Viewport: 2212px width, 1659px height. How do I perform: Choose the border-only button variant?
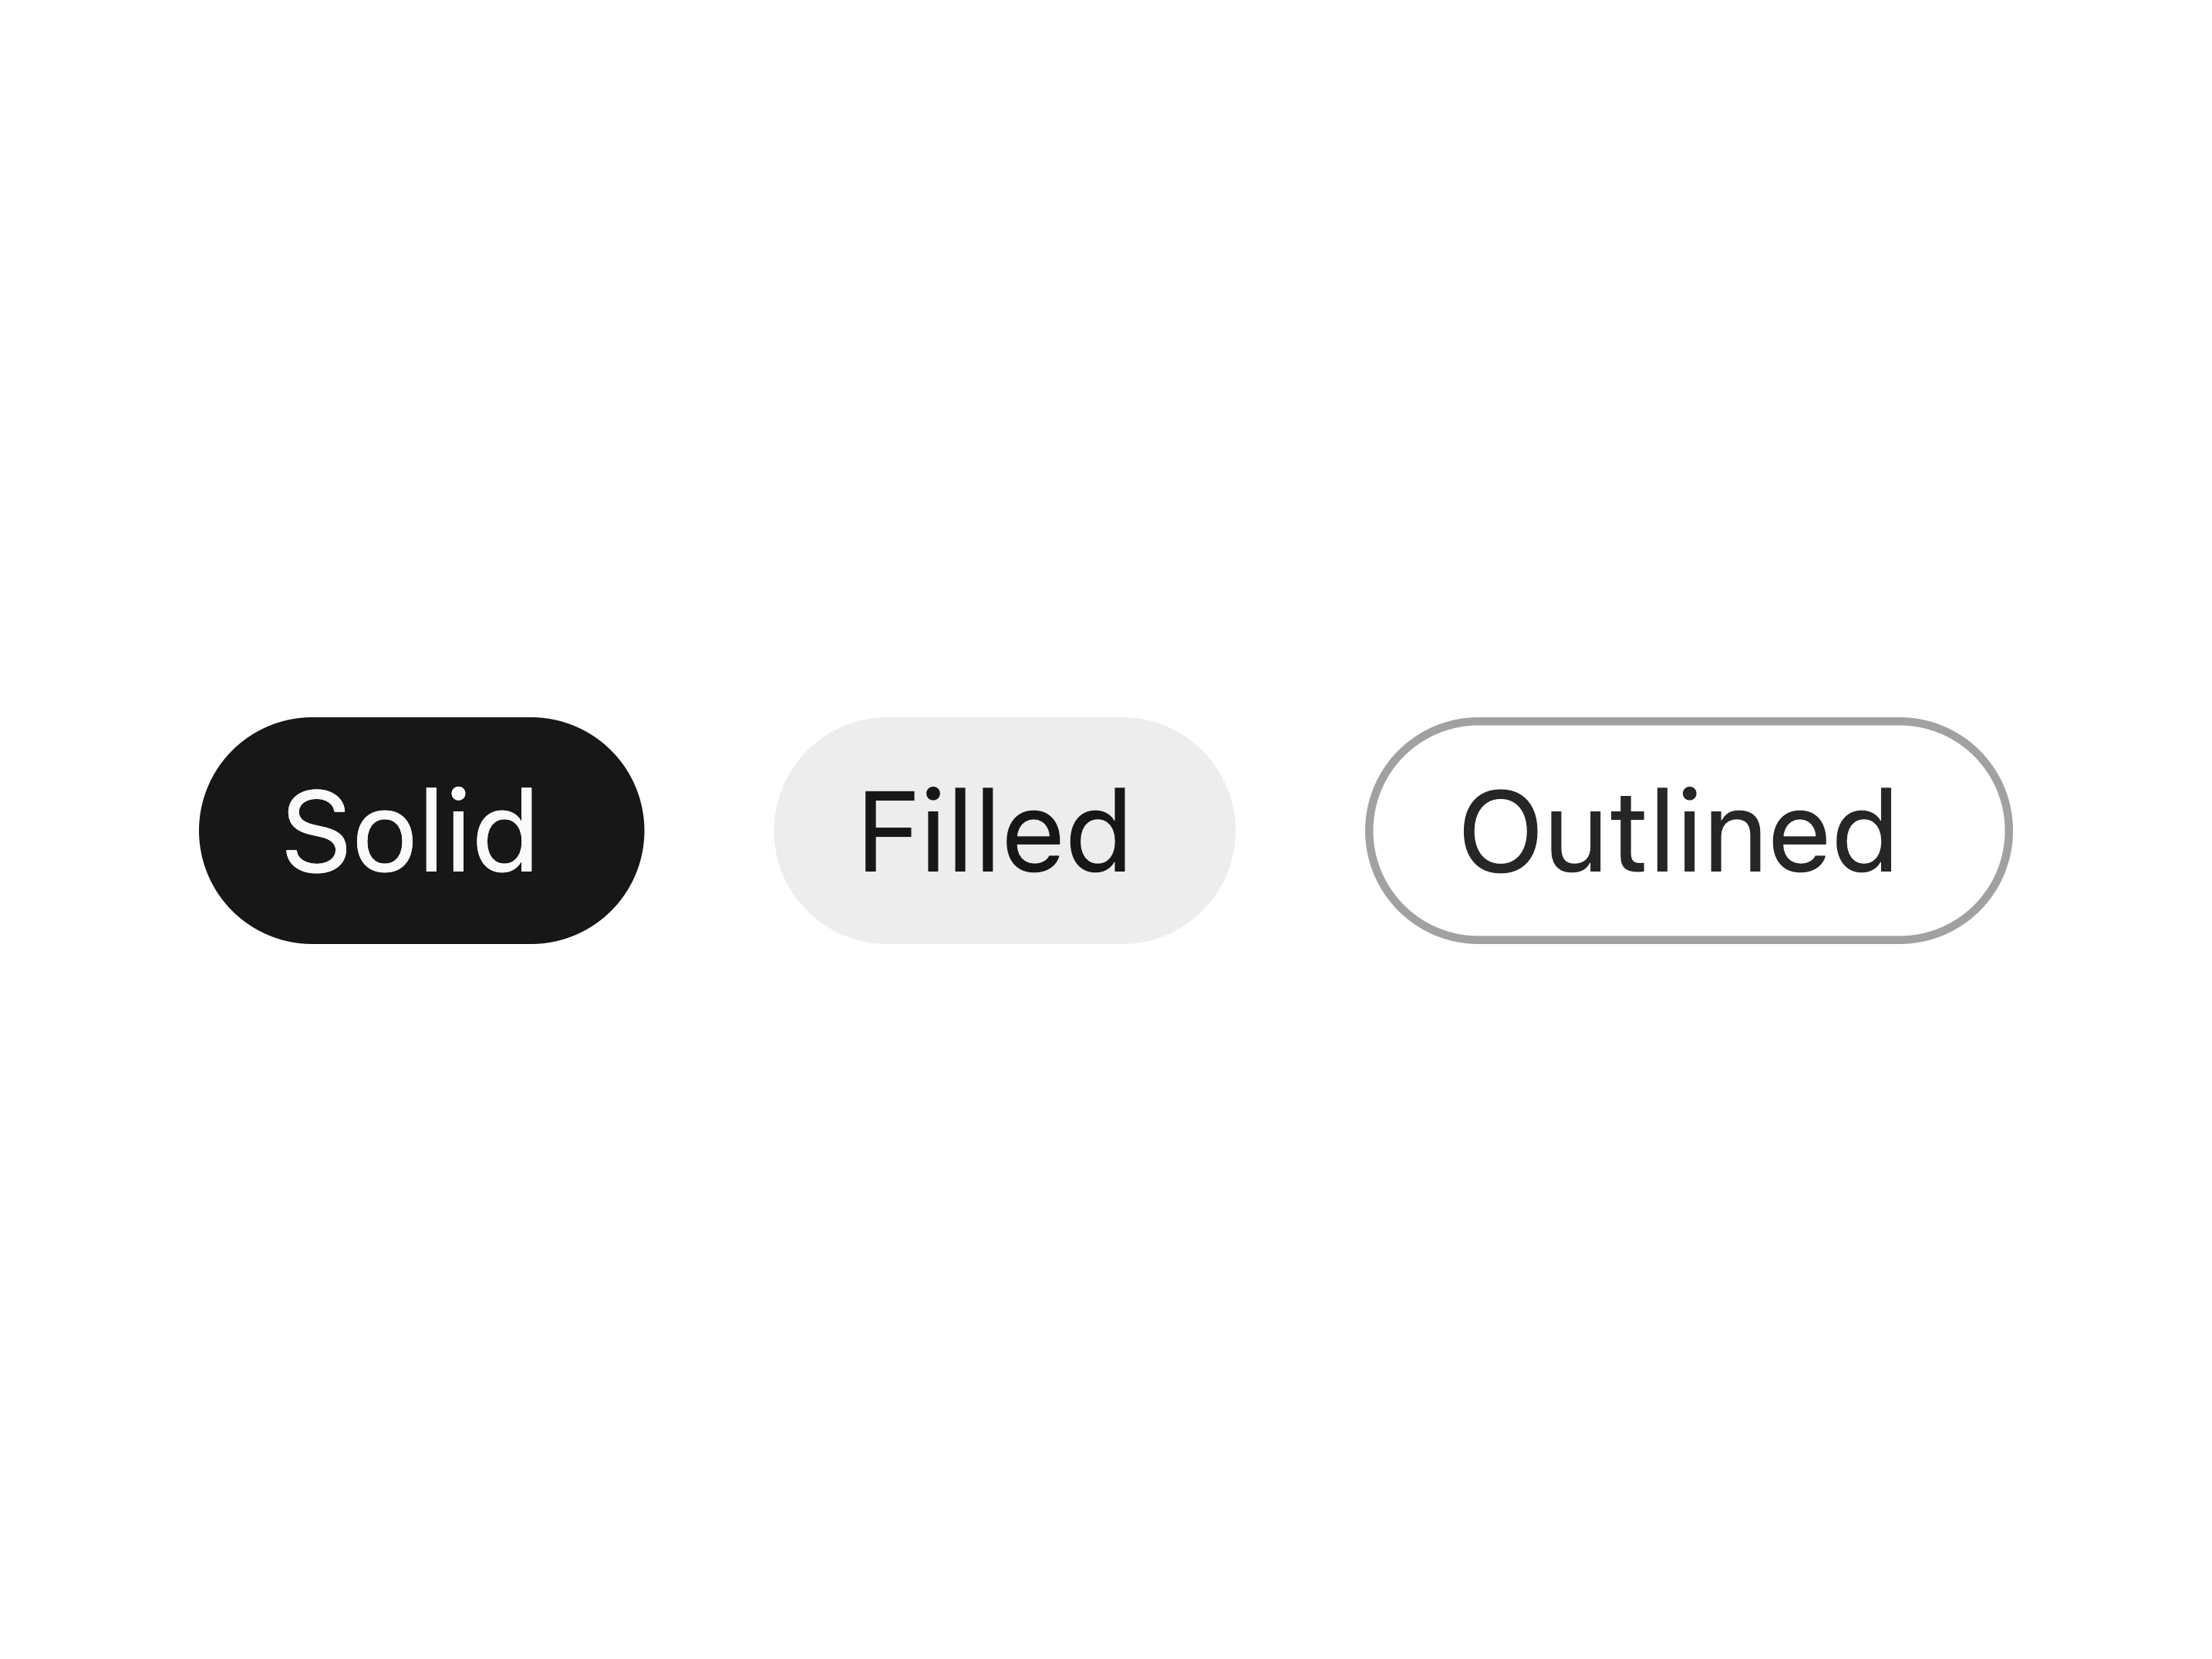1689,830
